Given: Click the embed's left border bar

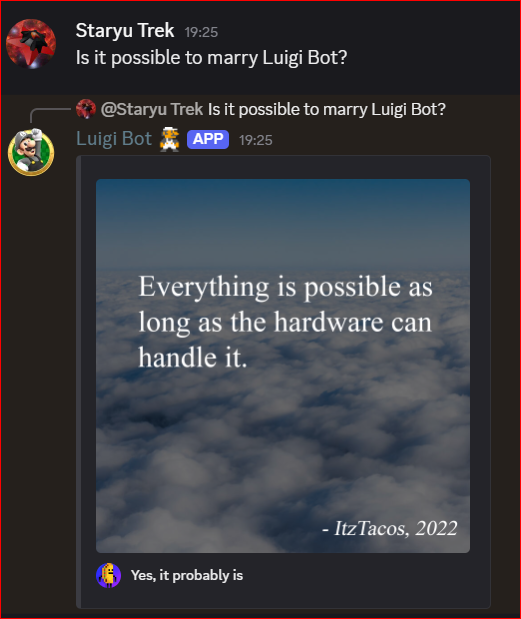Looking at the screenshot, I should [79, 382].
